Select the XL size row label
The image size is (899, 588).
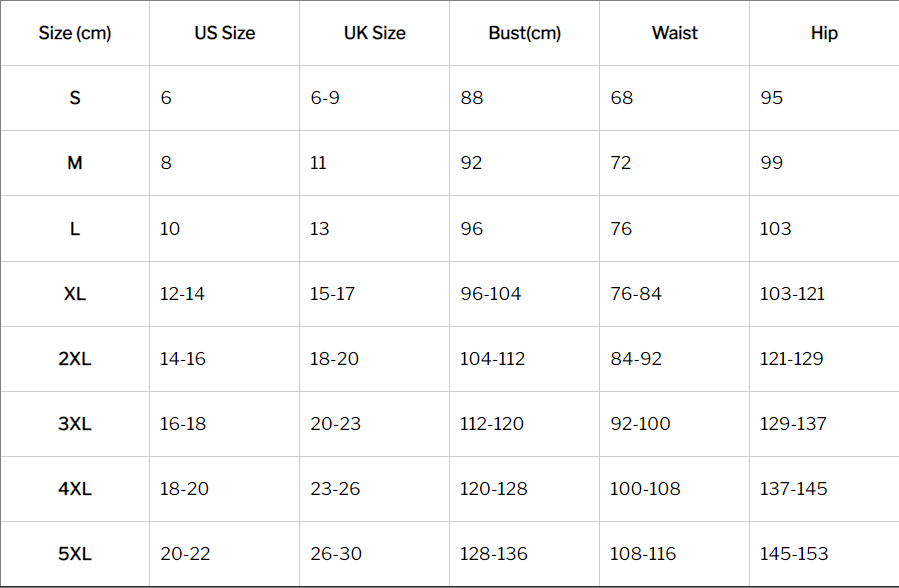pyautogui.click(x=75, y=294)
